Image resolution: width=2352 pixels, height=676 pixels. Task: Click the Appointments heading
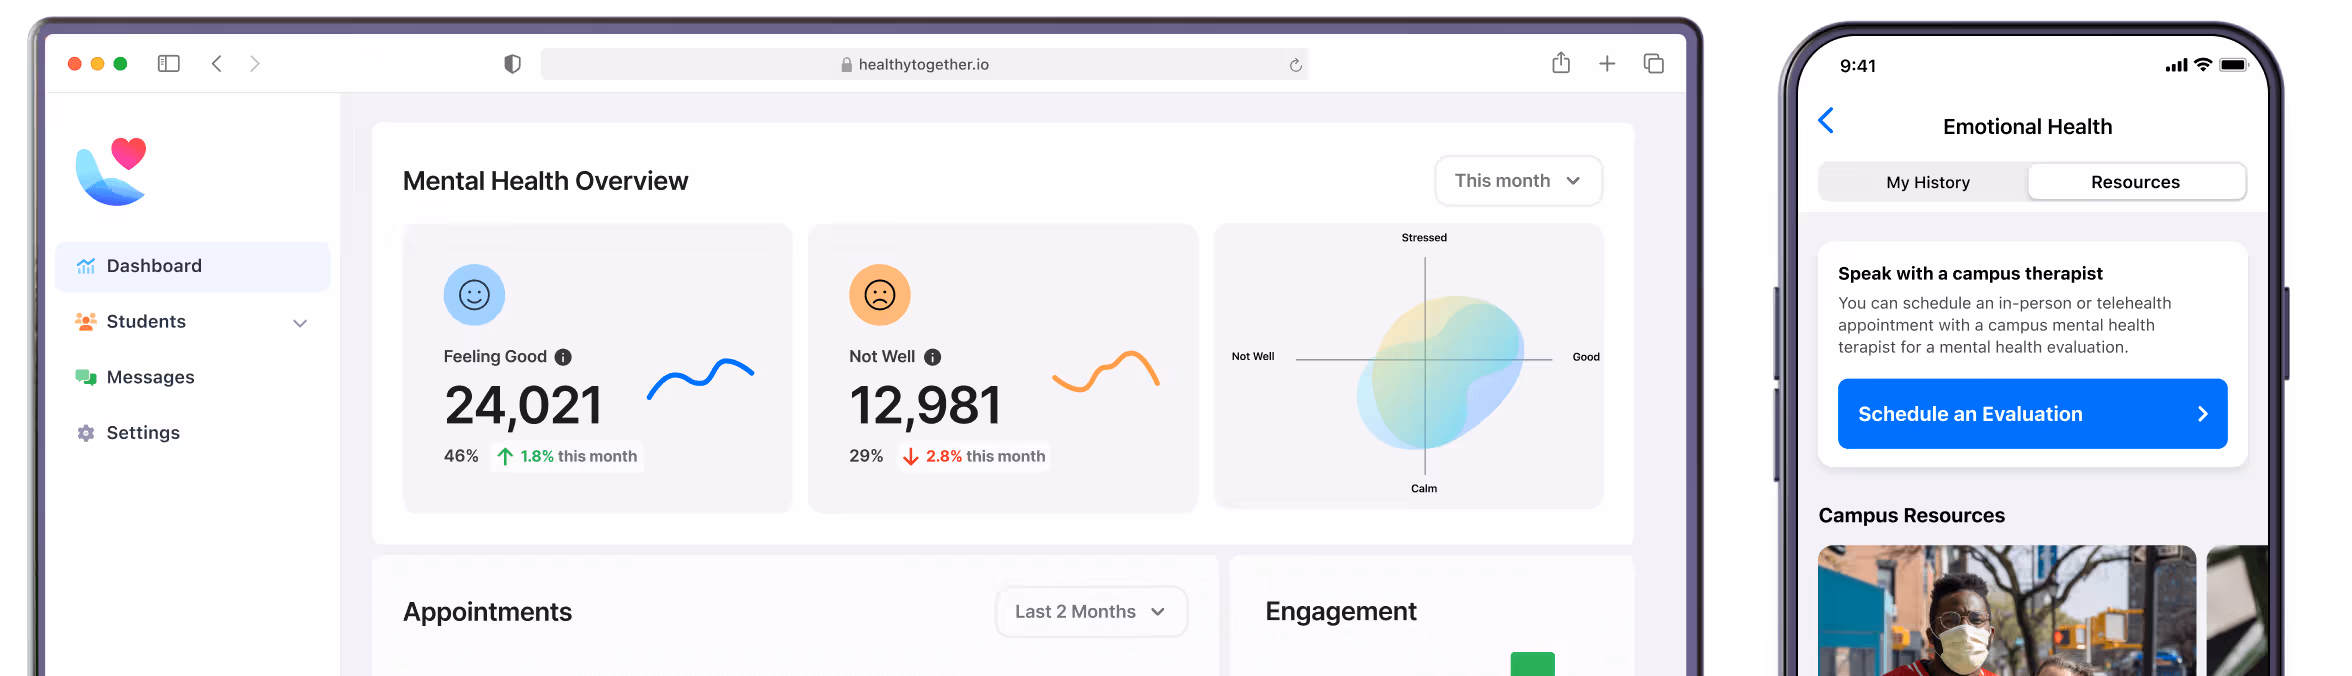coord(487,612)
